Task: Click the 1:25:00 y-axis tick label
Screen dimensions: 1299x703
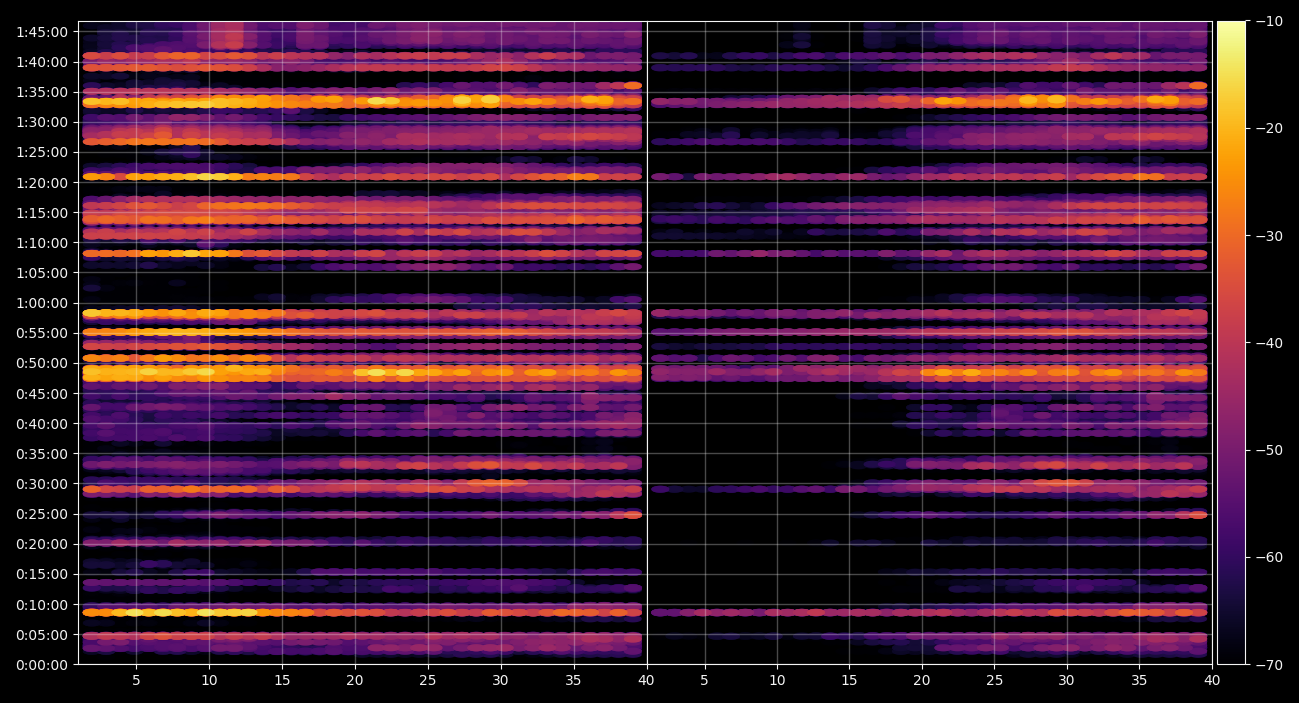Action: pyautogui.click(x=42, y=152)
